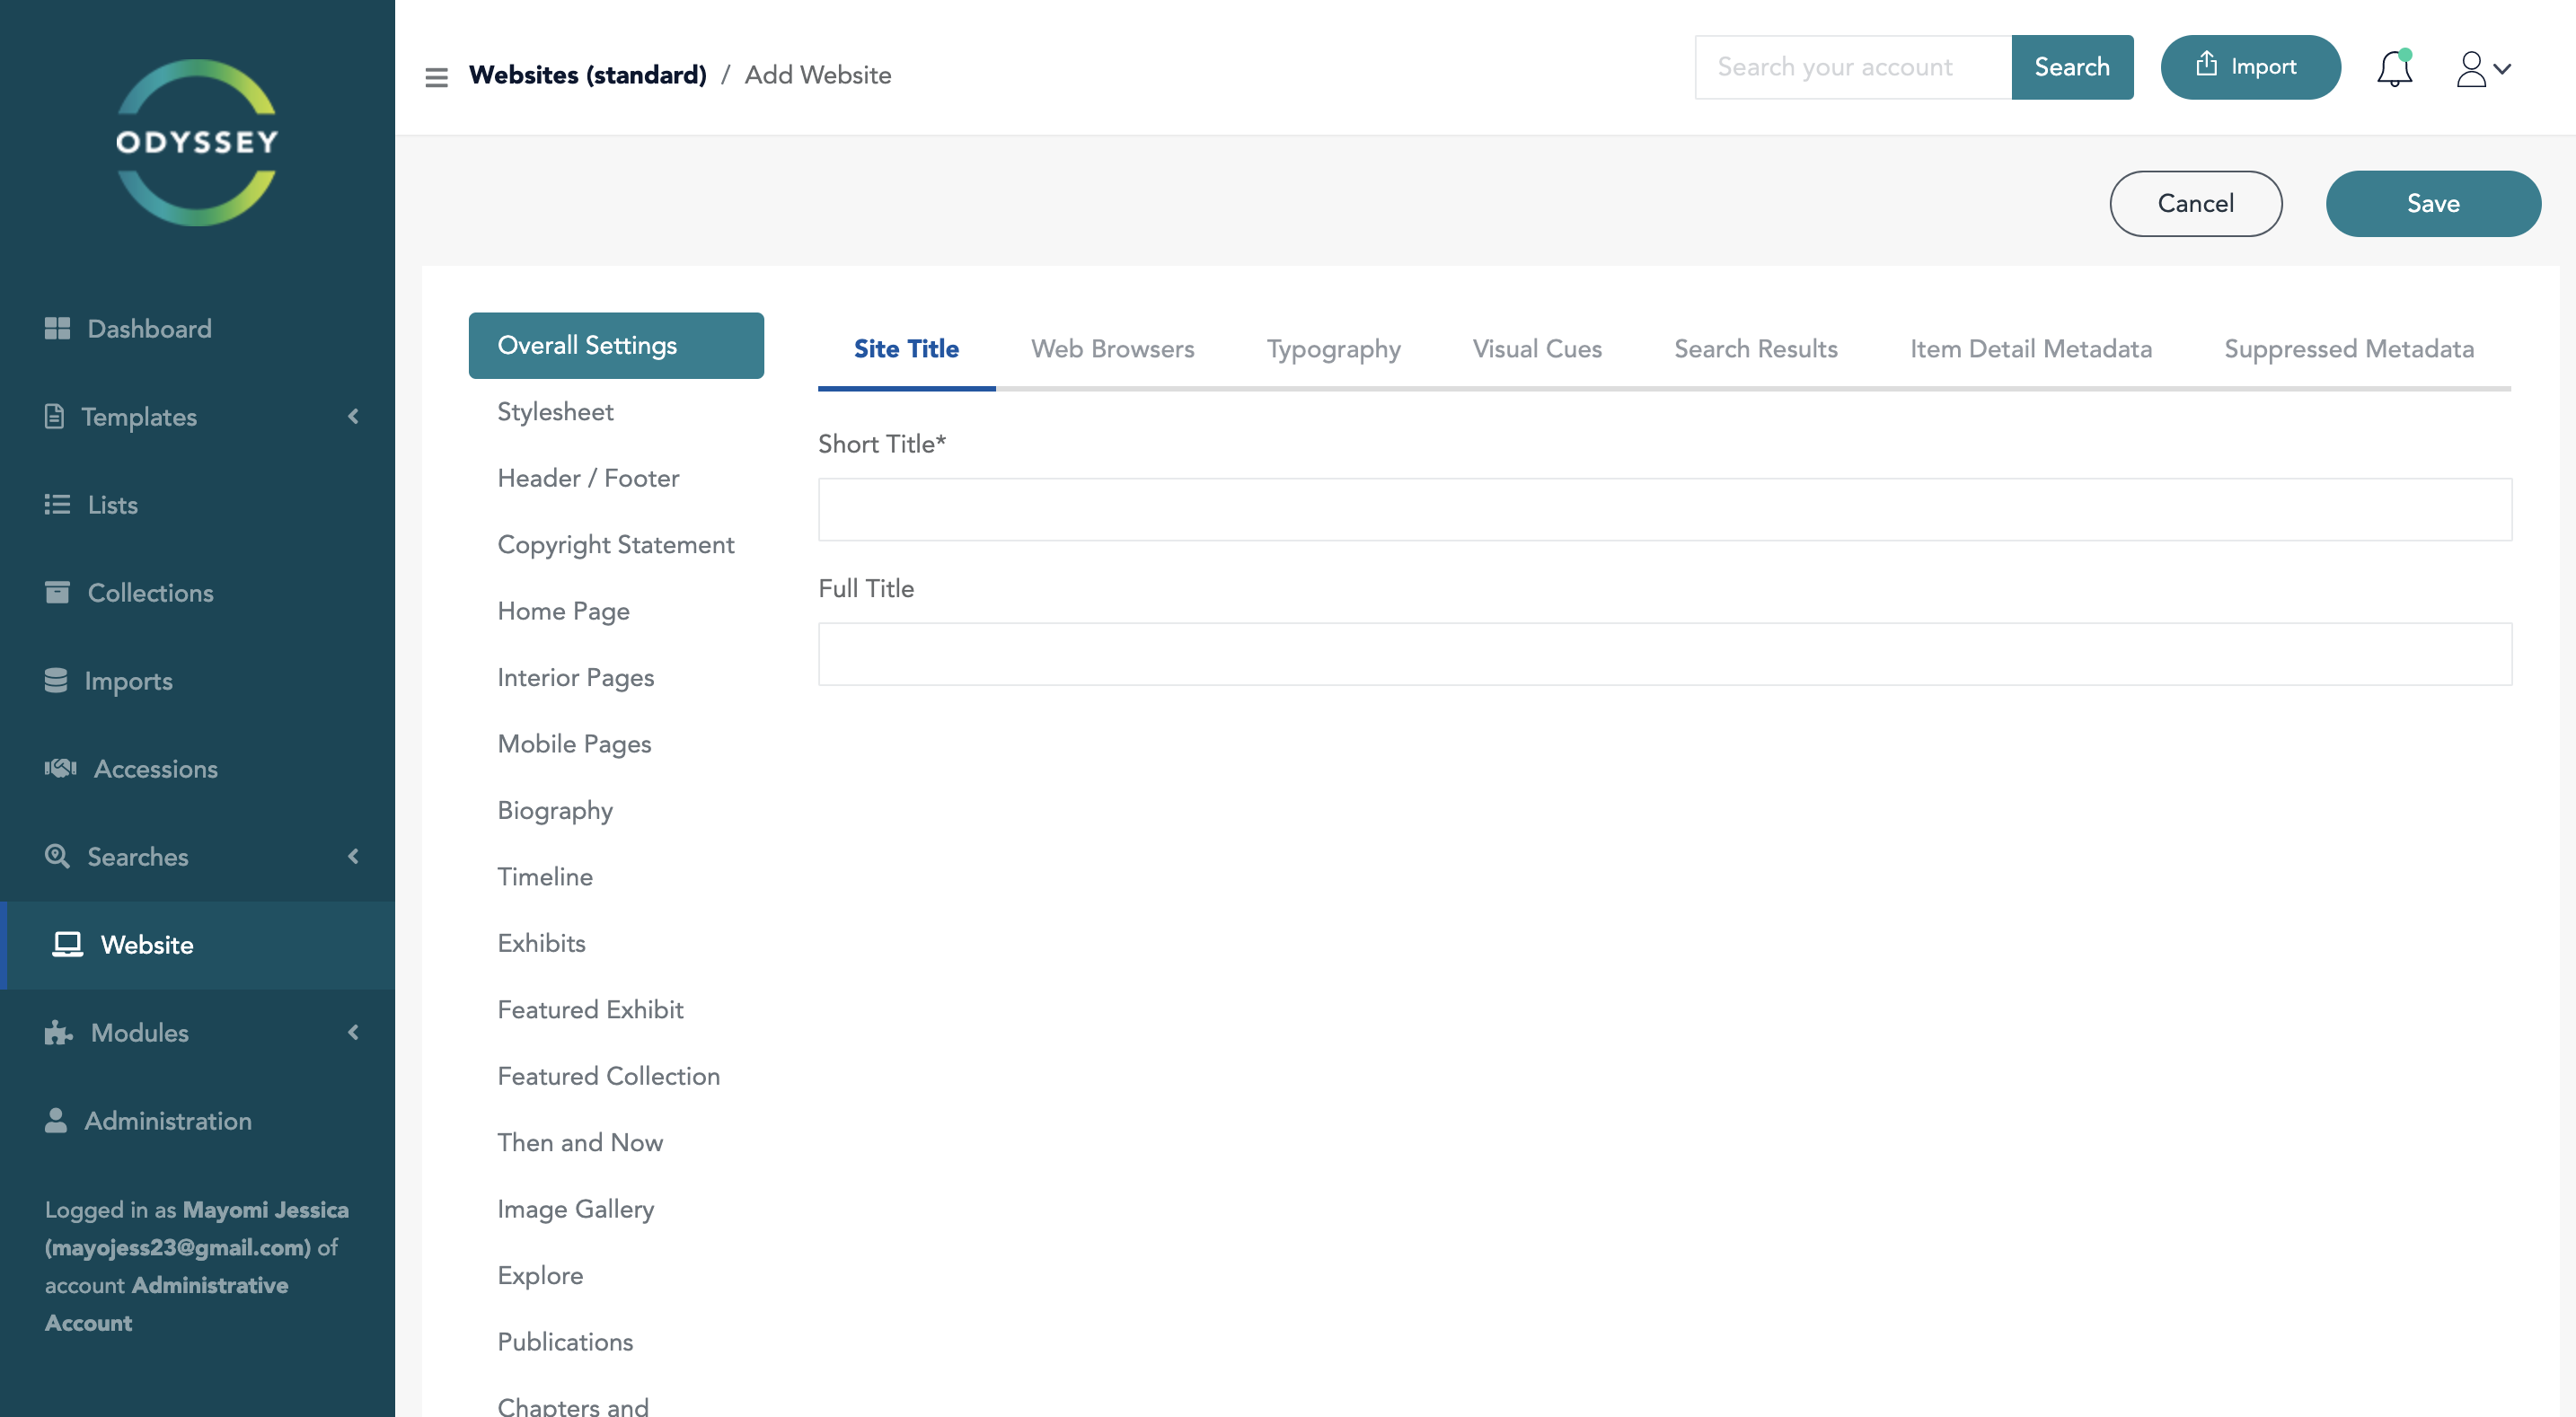Click the Collections archive icon
Viewport: 2576px width, 1417px height.
point(57,592)
